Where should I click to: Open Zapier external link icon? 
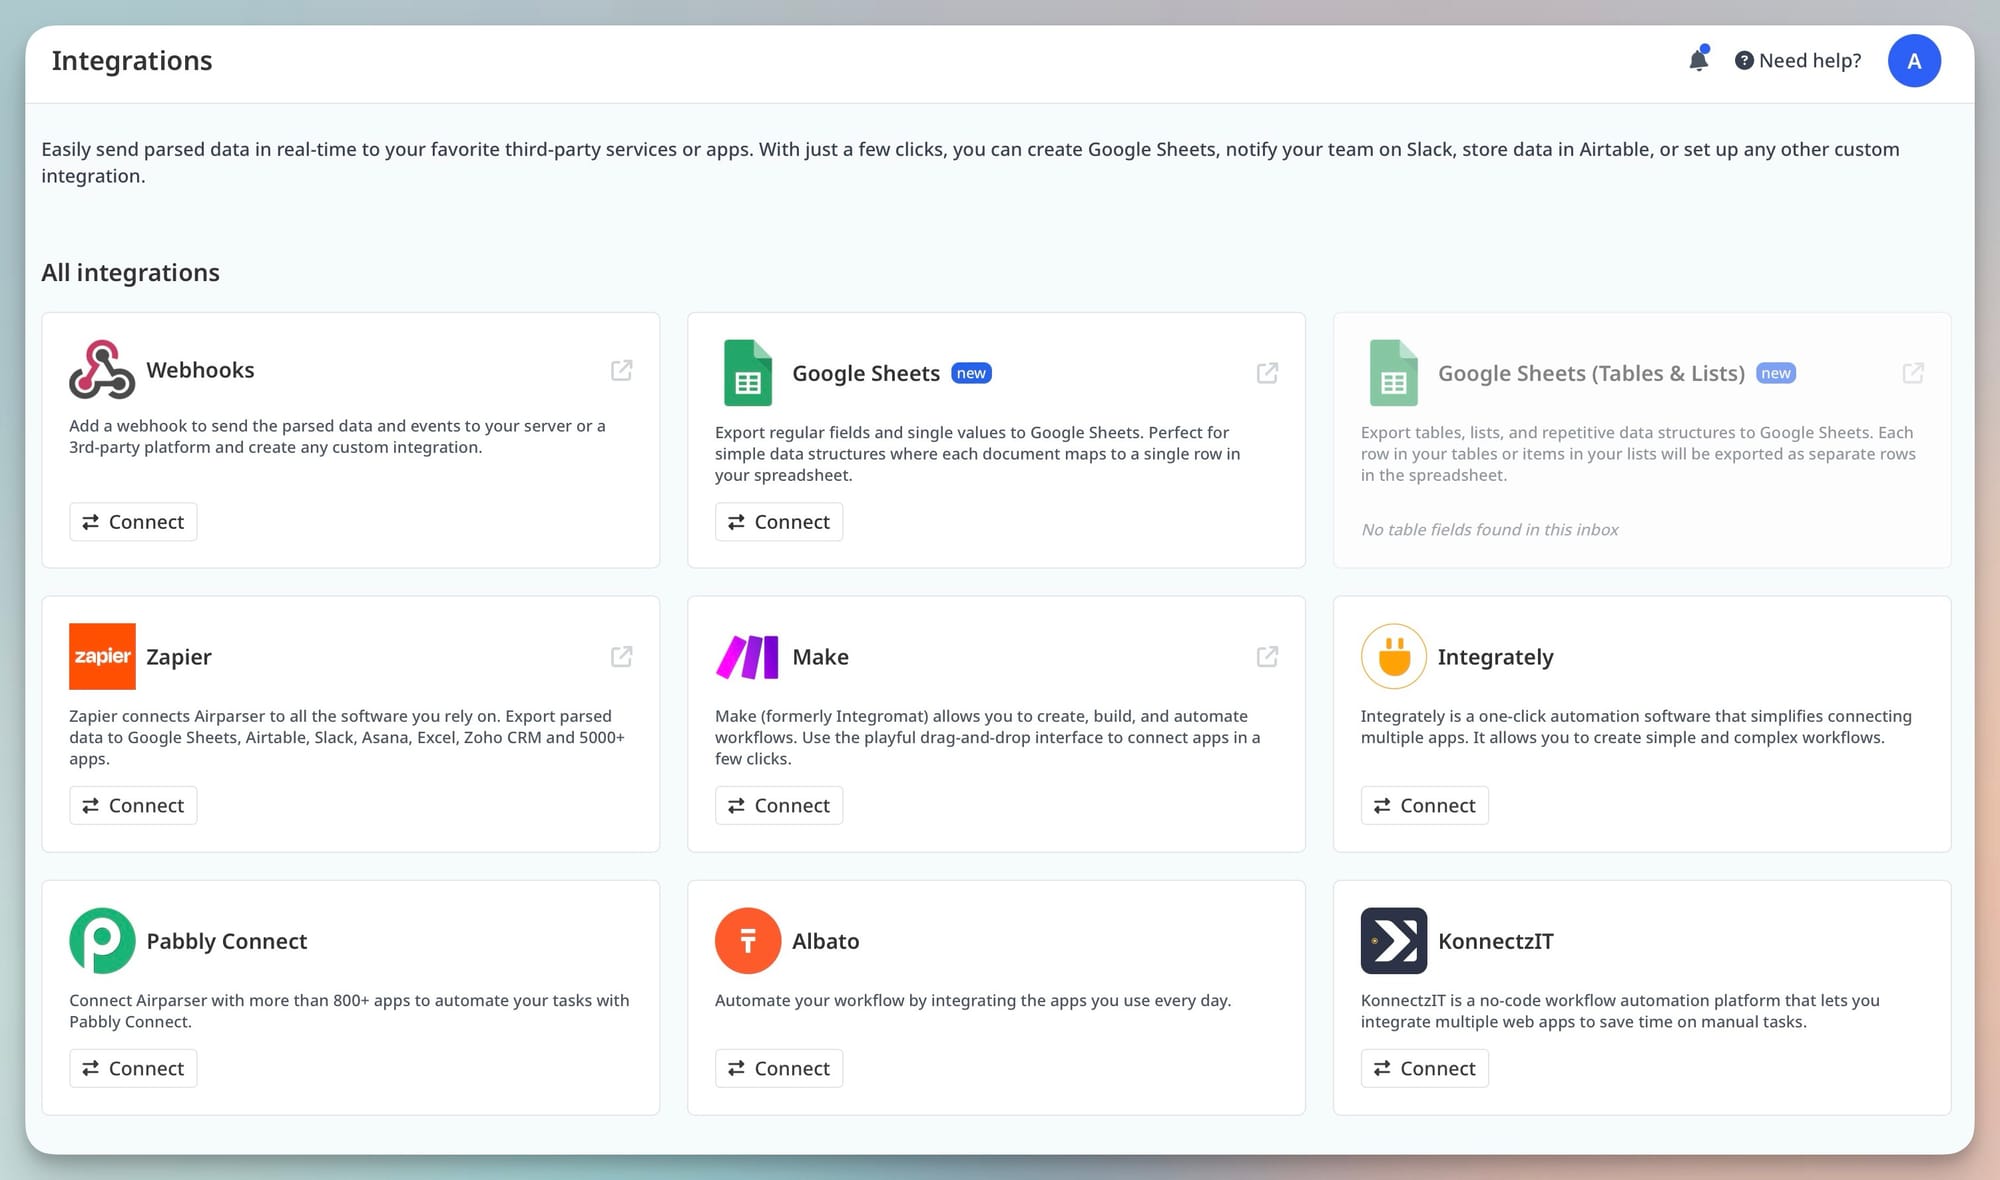621,657
